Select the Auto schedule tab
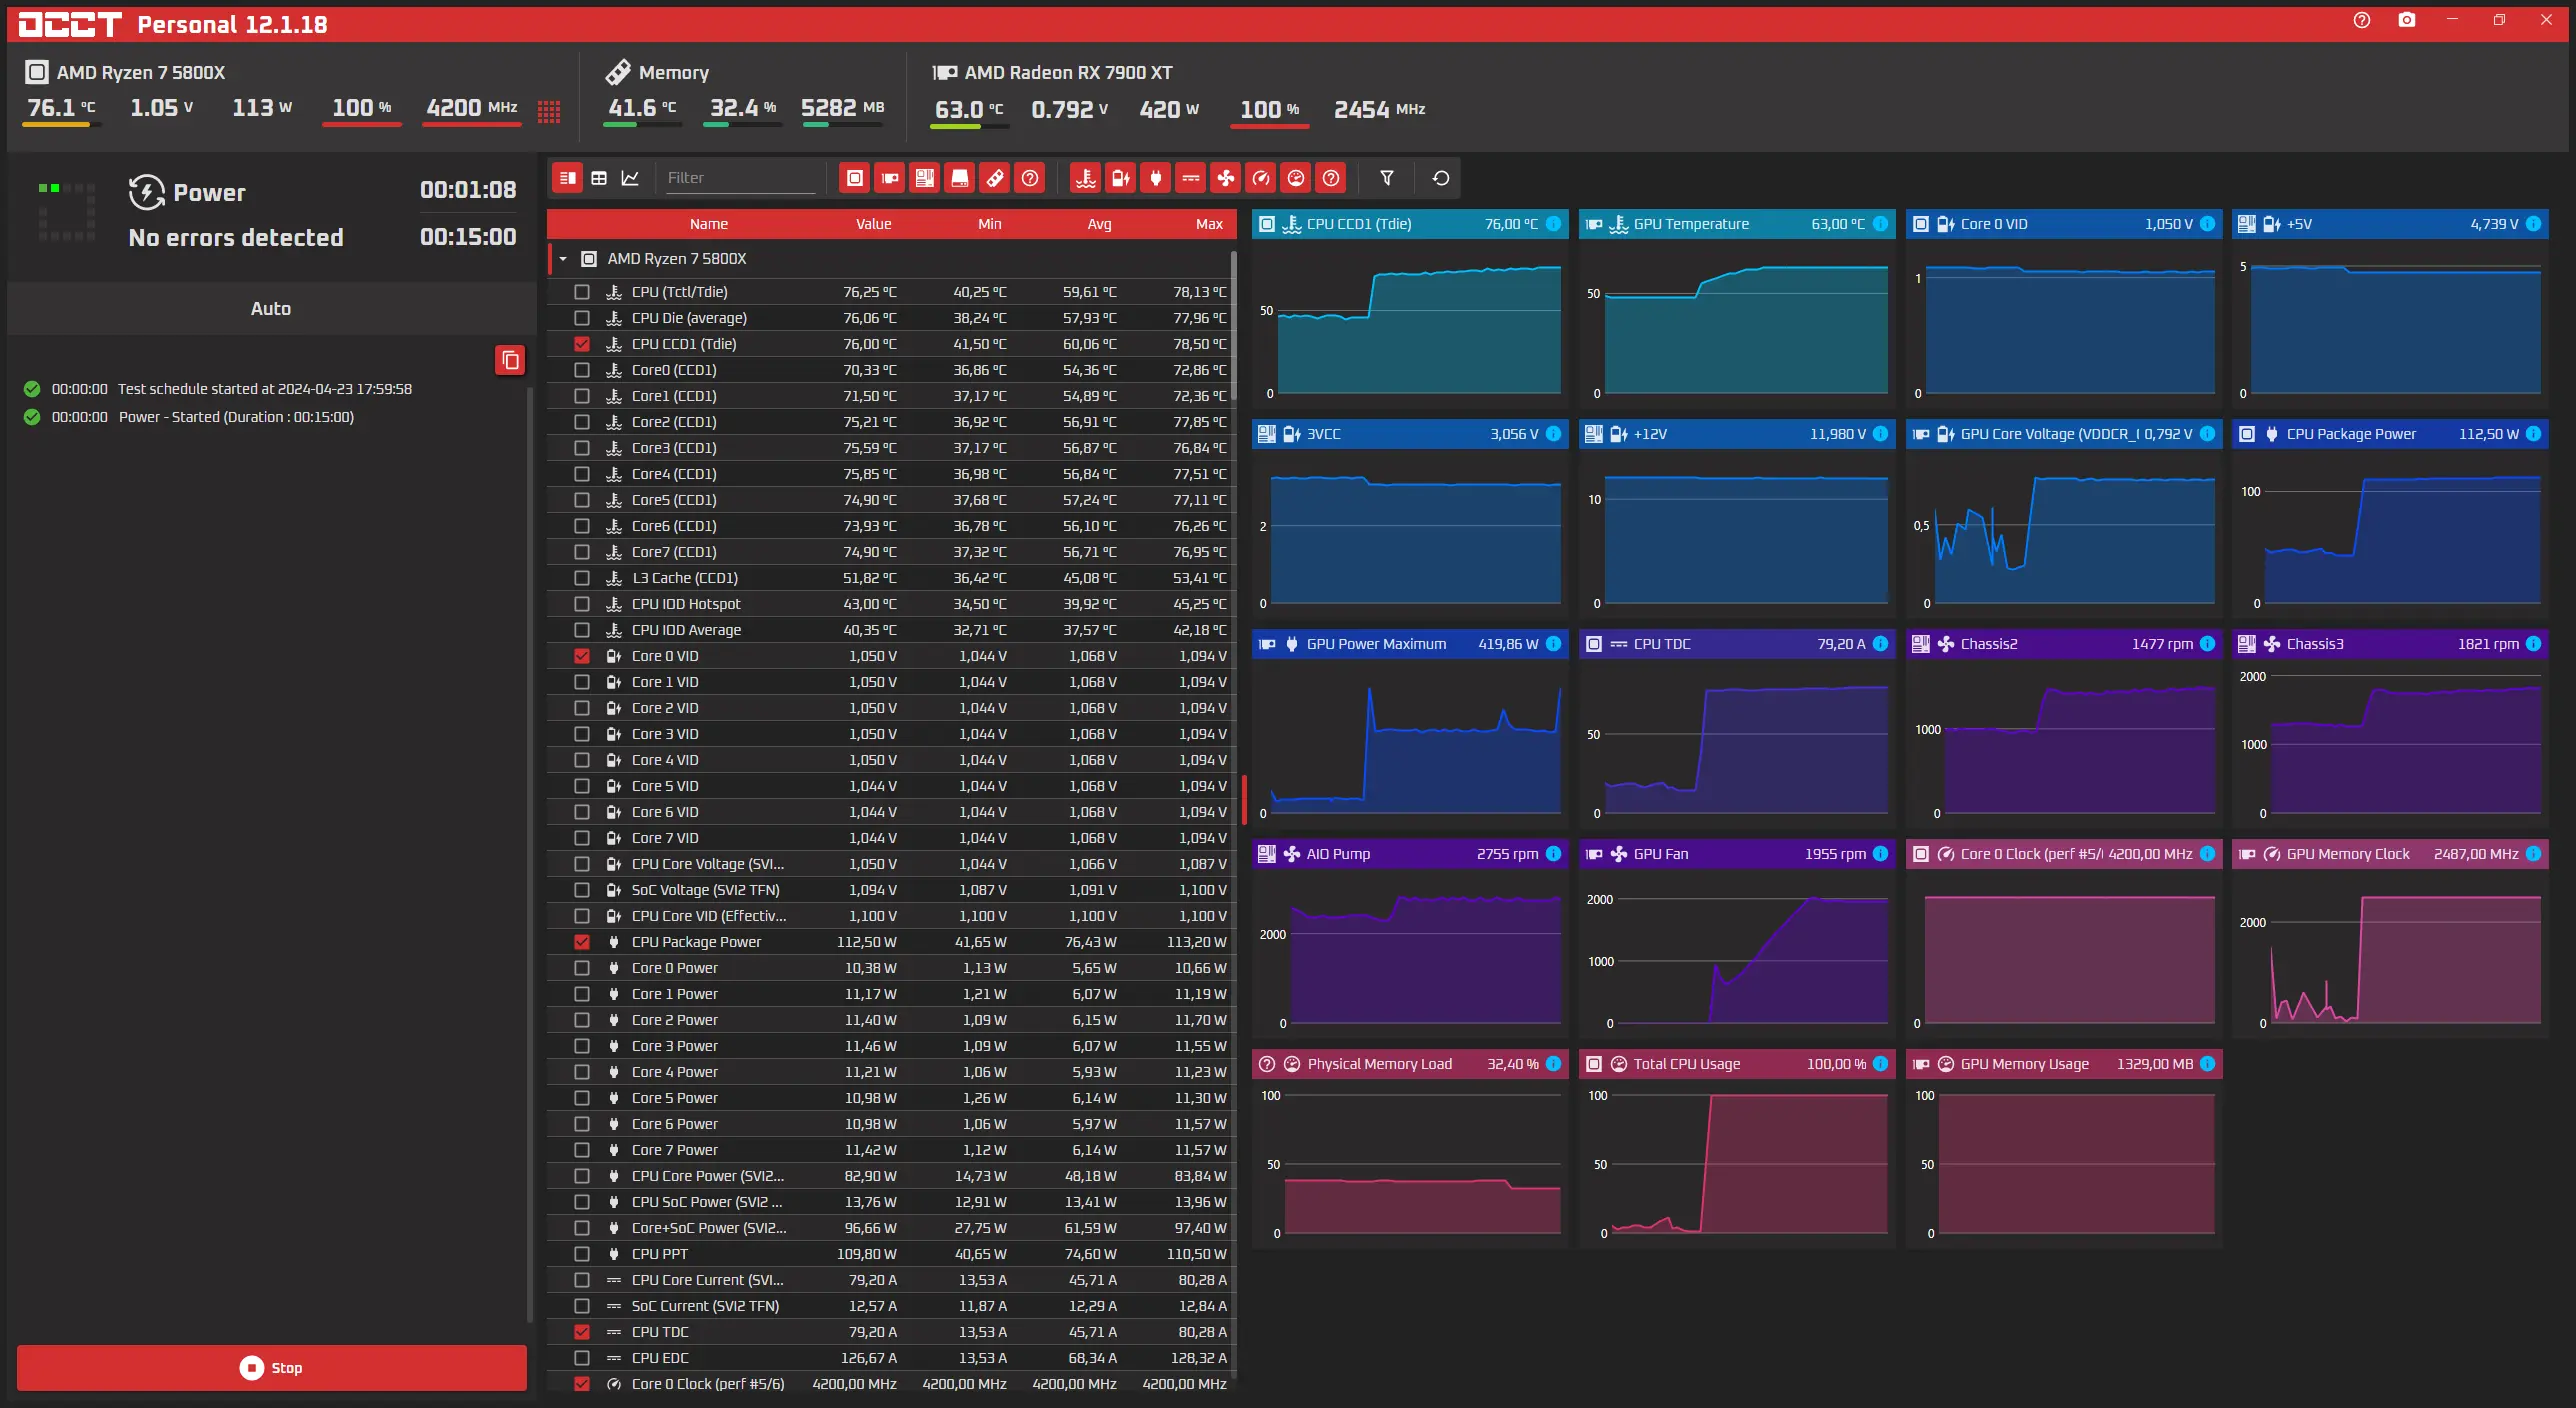 tap(271, 309)
